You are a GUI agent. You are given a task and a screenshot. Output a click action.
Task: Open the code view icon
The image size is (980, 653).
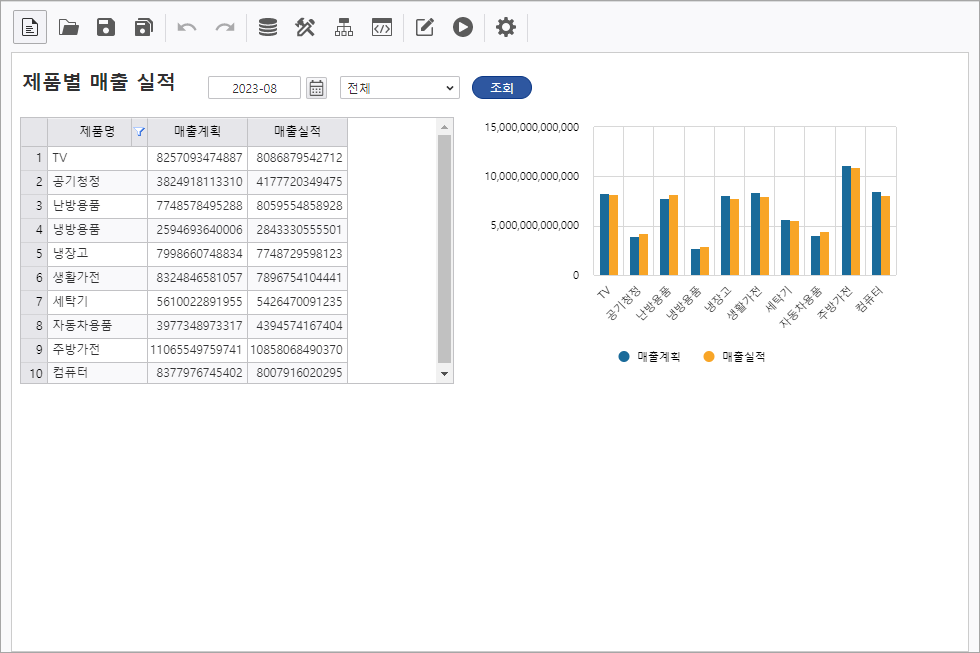(x=382, y=27)
